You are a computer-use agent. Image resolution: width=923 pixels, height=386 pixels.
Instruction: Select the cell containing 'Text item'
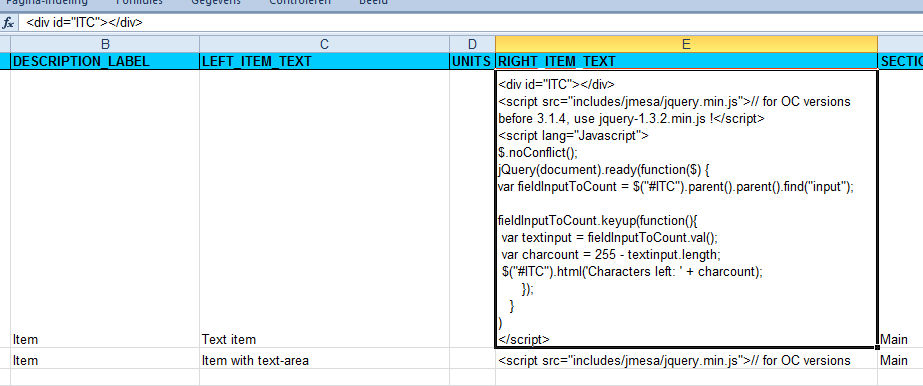(x=324, y=209)
